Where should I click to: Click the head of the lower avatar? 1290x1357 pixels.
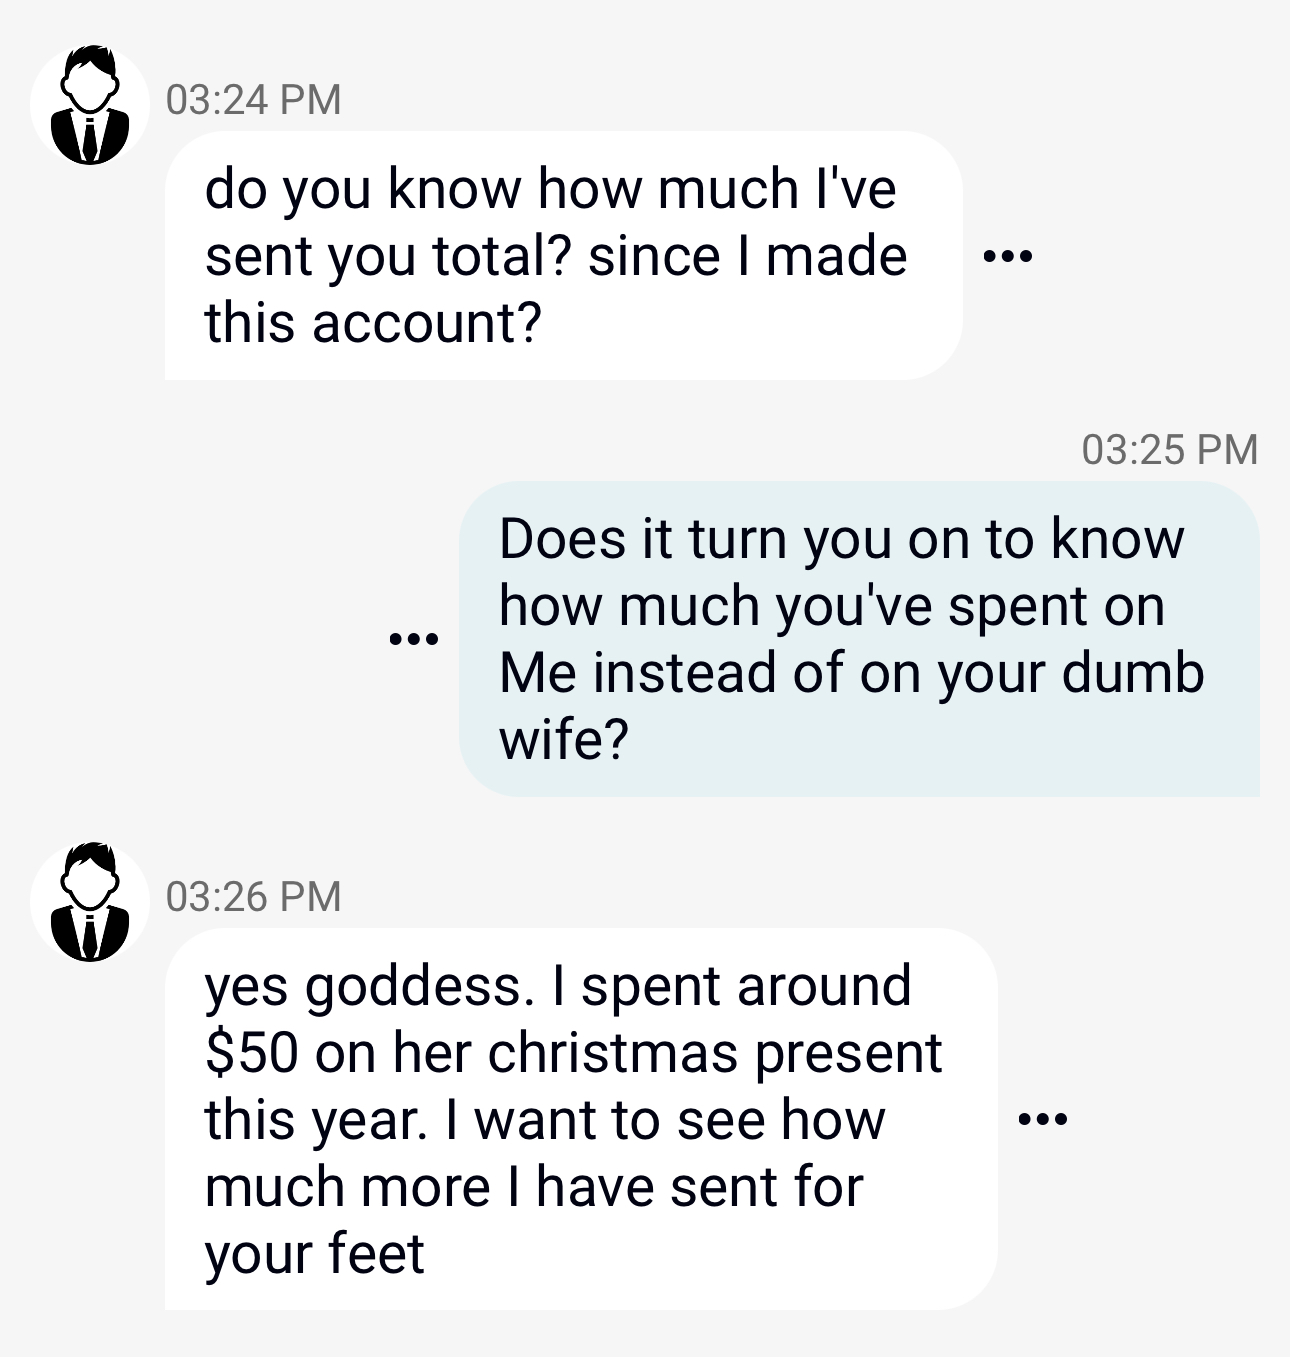tap(91, 872)
